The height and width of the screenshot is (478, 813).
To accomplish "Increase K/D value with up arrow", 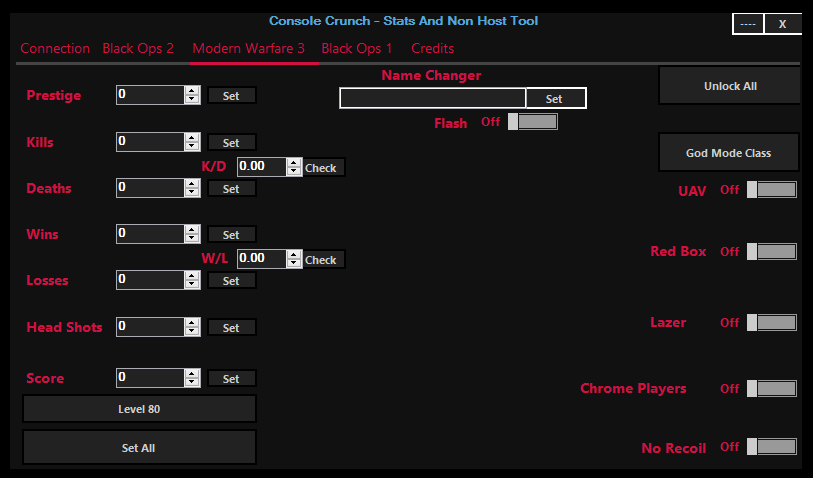I will tap(294, 163).
